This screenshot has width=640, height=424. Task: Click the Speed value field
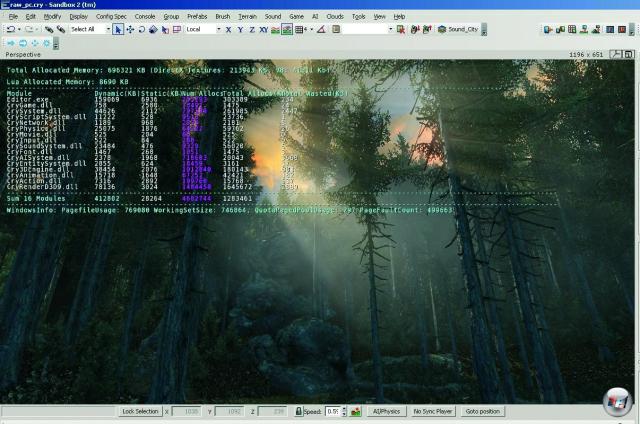click(333, 411)
